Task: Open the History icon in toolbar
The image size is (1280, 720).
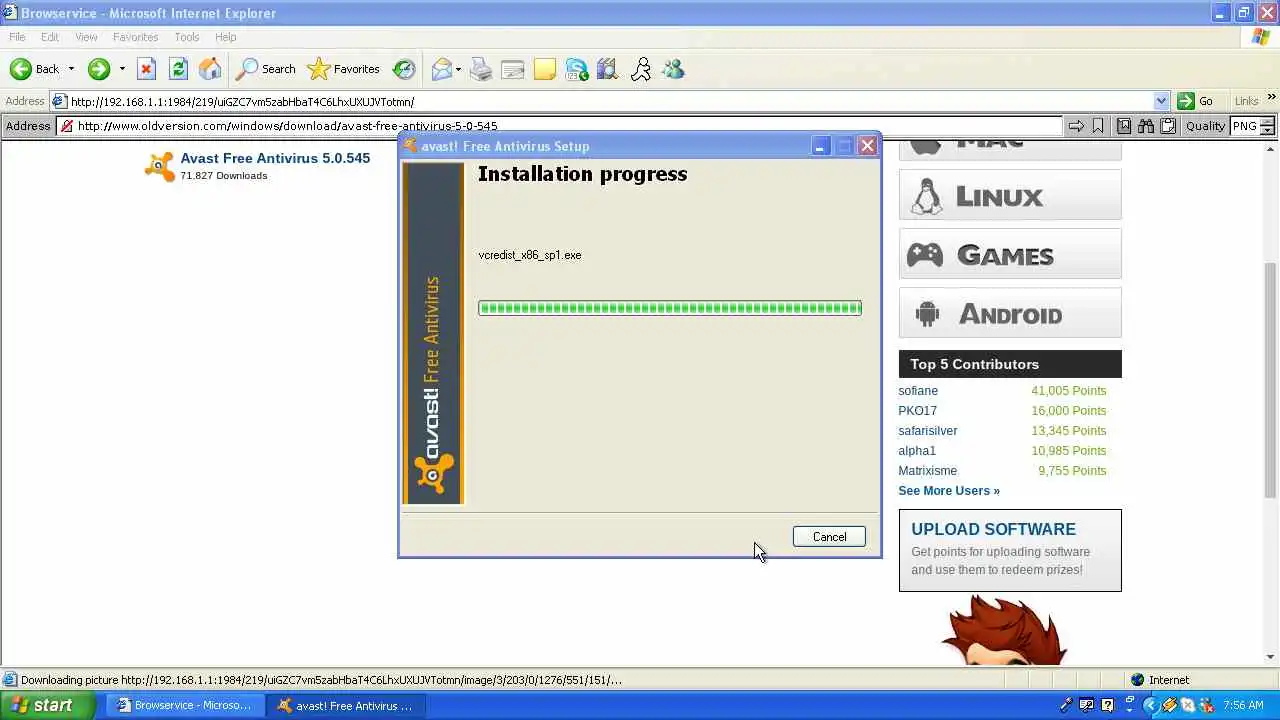Action: tap(404, 69)
